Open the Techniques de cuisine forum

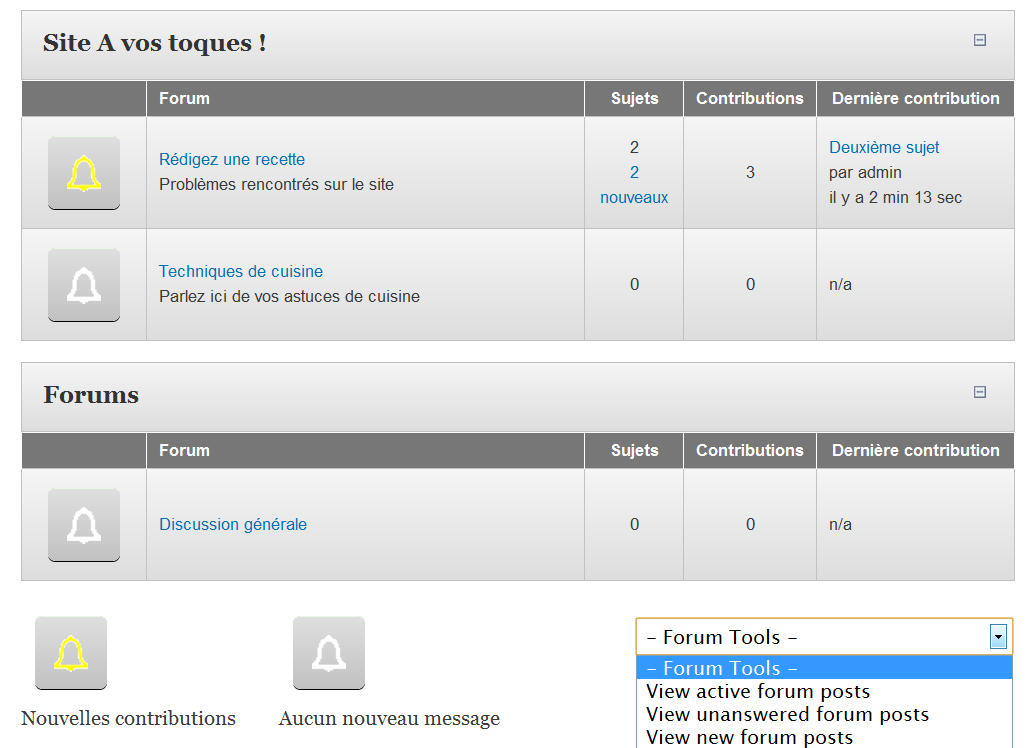coord(241,272)
